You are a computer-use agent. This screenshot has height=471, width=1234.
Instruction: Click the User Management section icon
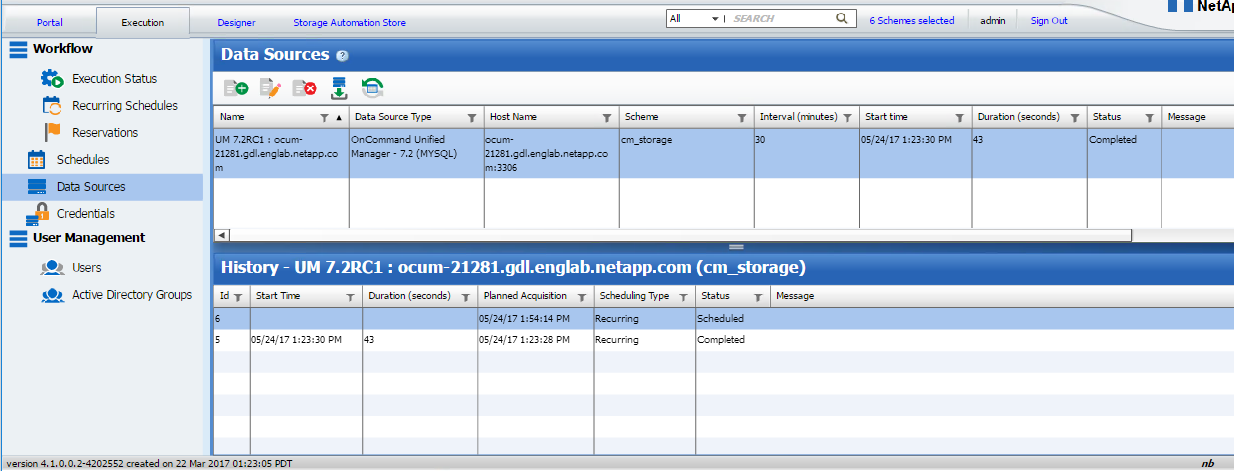(18, 238)
